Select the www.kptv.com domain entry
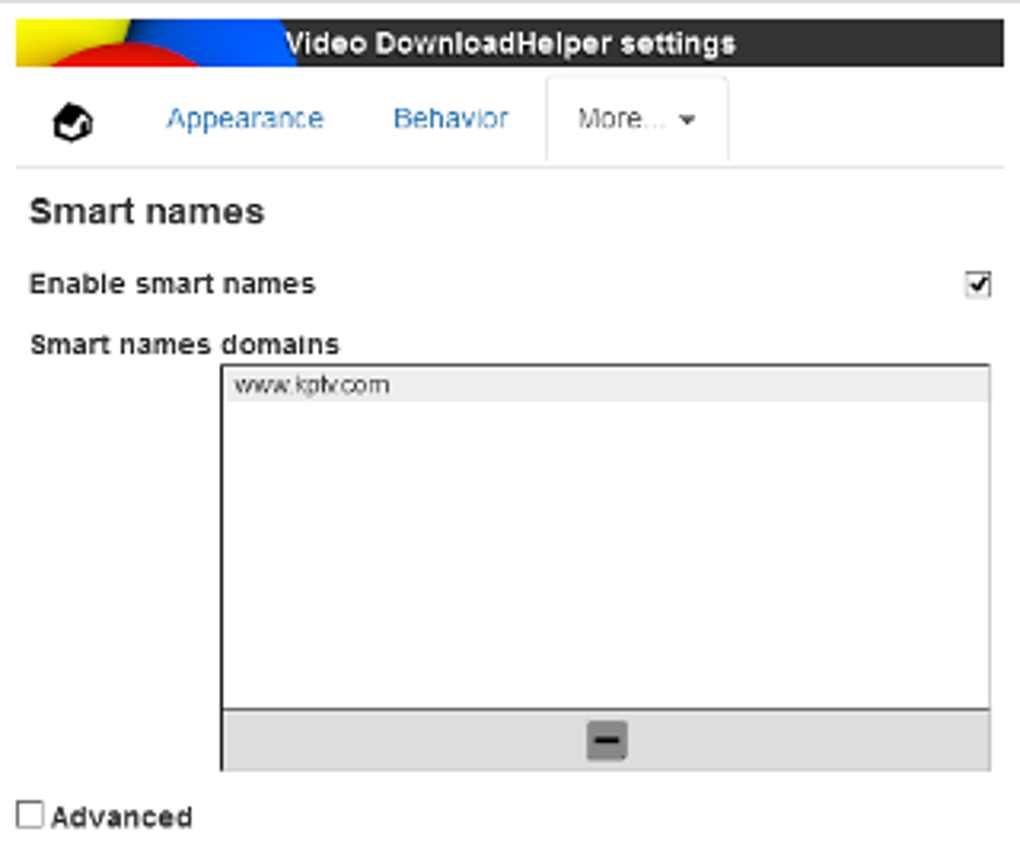Screen dimensions: 1020x864 (606, 385)
